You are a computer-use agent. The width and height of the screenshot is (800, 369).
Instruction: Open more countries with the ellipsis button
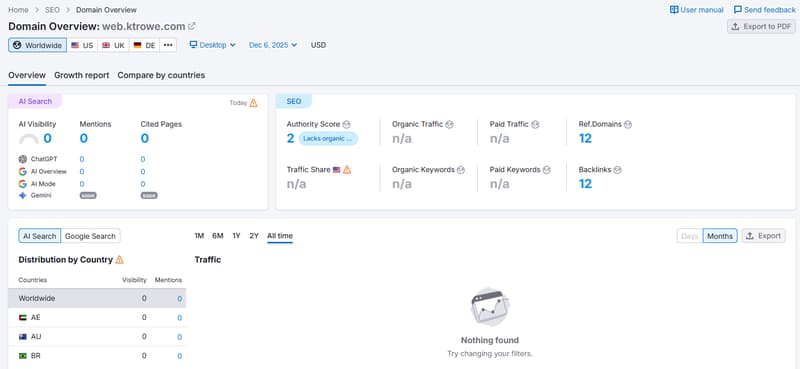click(x=168, y=45)
